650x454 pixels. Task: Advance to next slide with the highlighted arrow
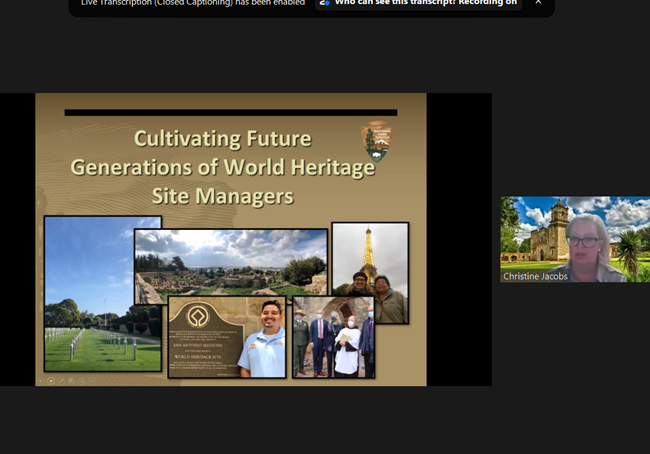(51, 380)
